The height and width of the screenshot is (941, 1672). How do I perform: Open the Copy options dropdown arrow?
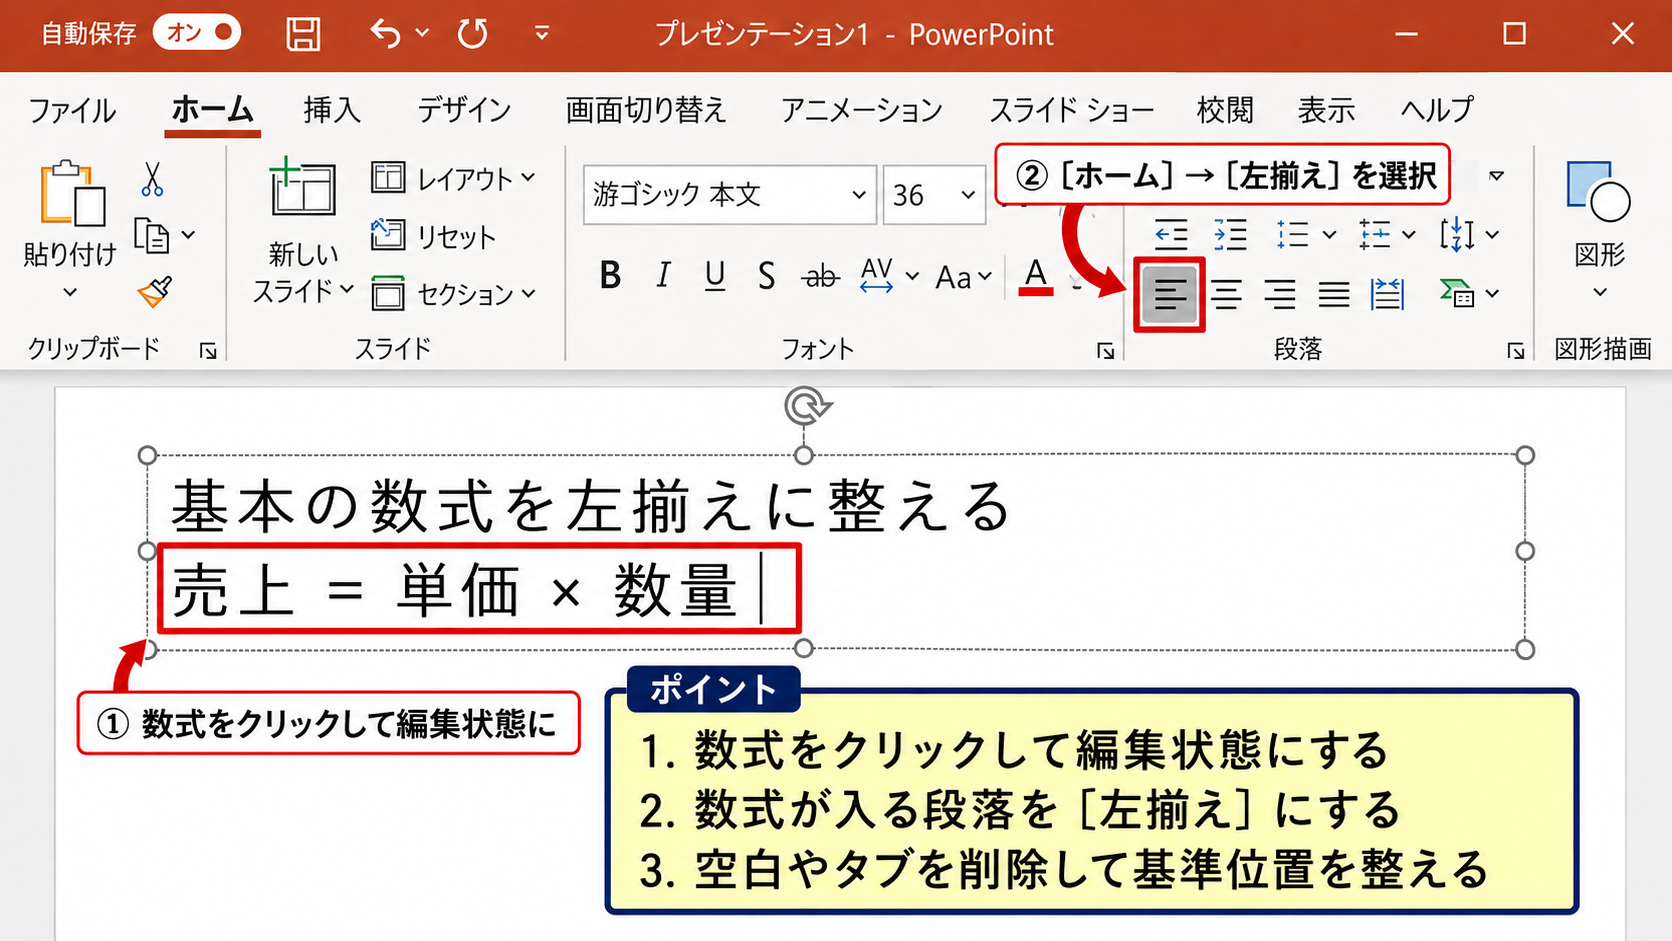(188, 236)
